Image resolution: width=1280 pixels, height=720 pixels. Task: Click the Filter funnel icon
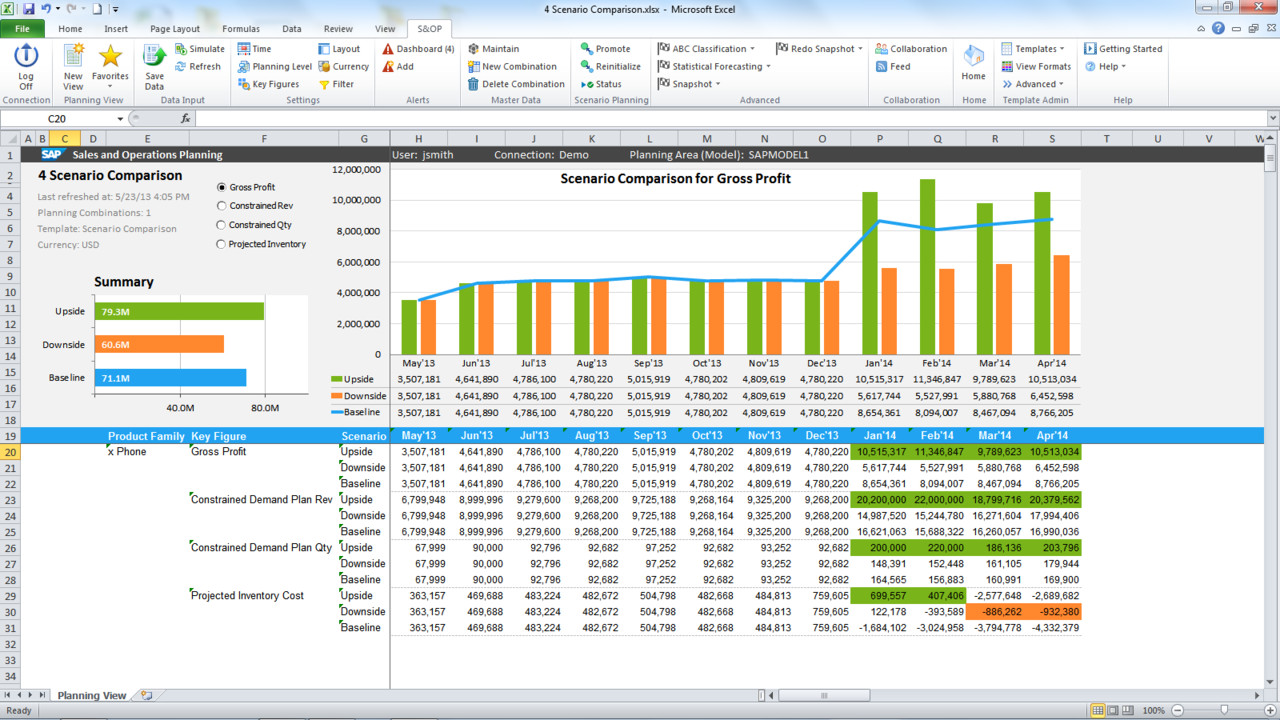pyautogui.click(x=323, y=85)
